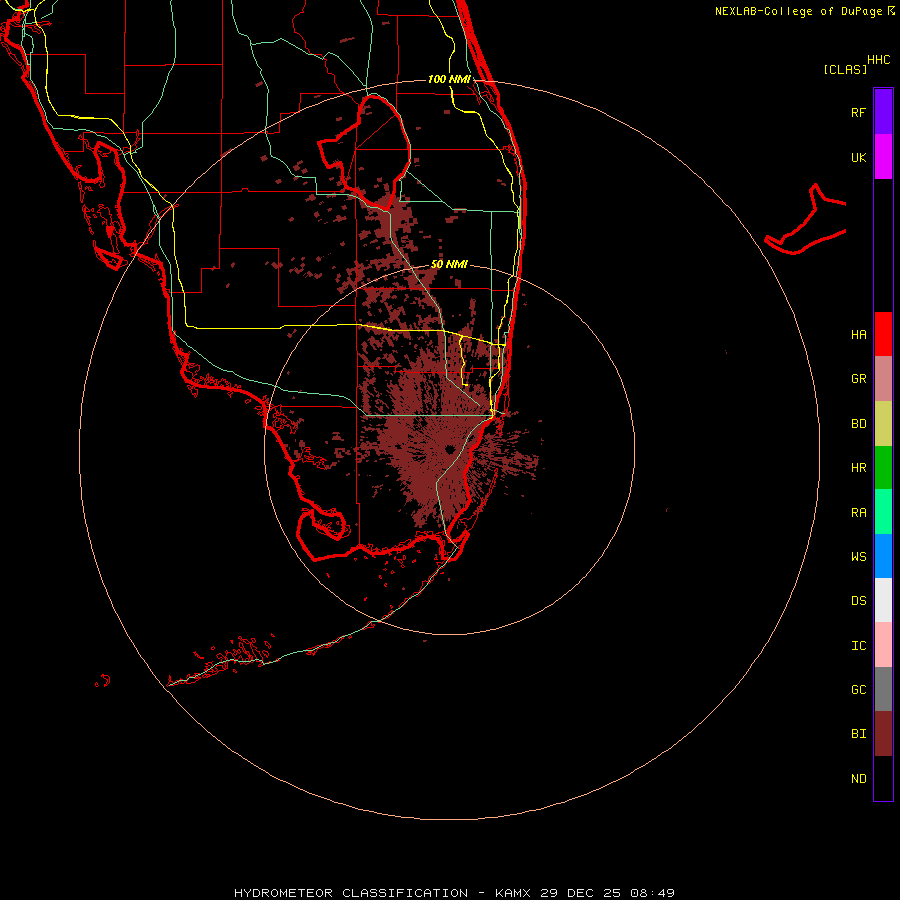Click the KAMX radar site center dot
This screenshot has width=900, height=900.
449,449
